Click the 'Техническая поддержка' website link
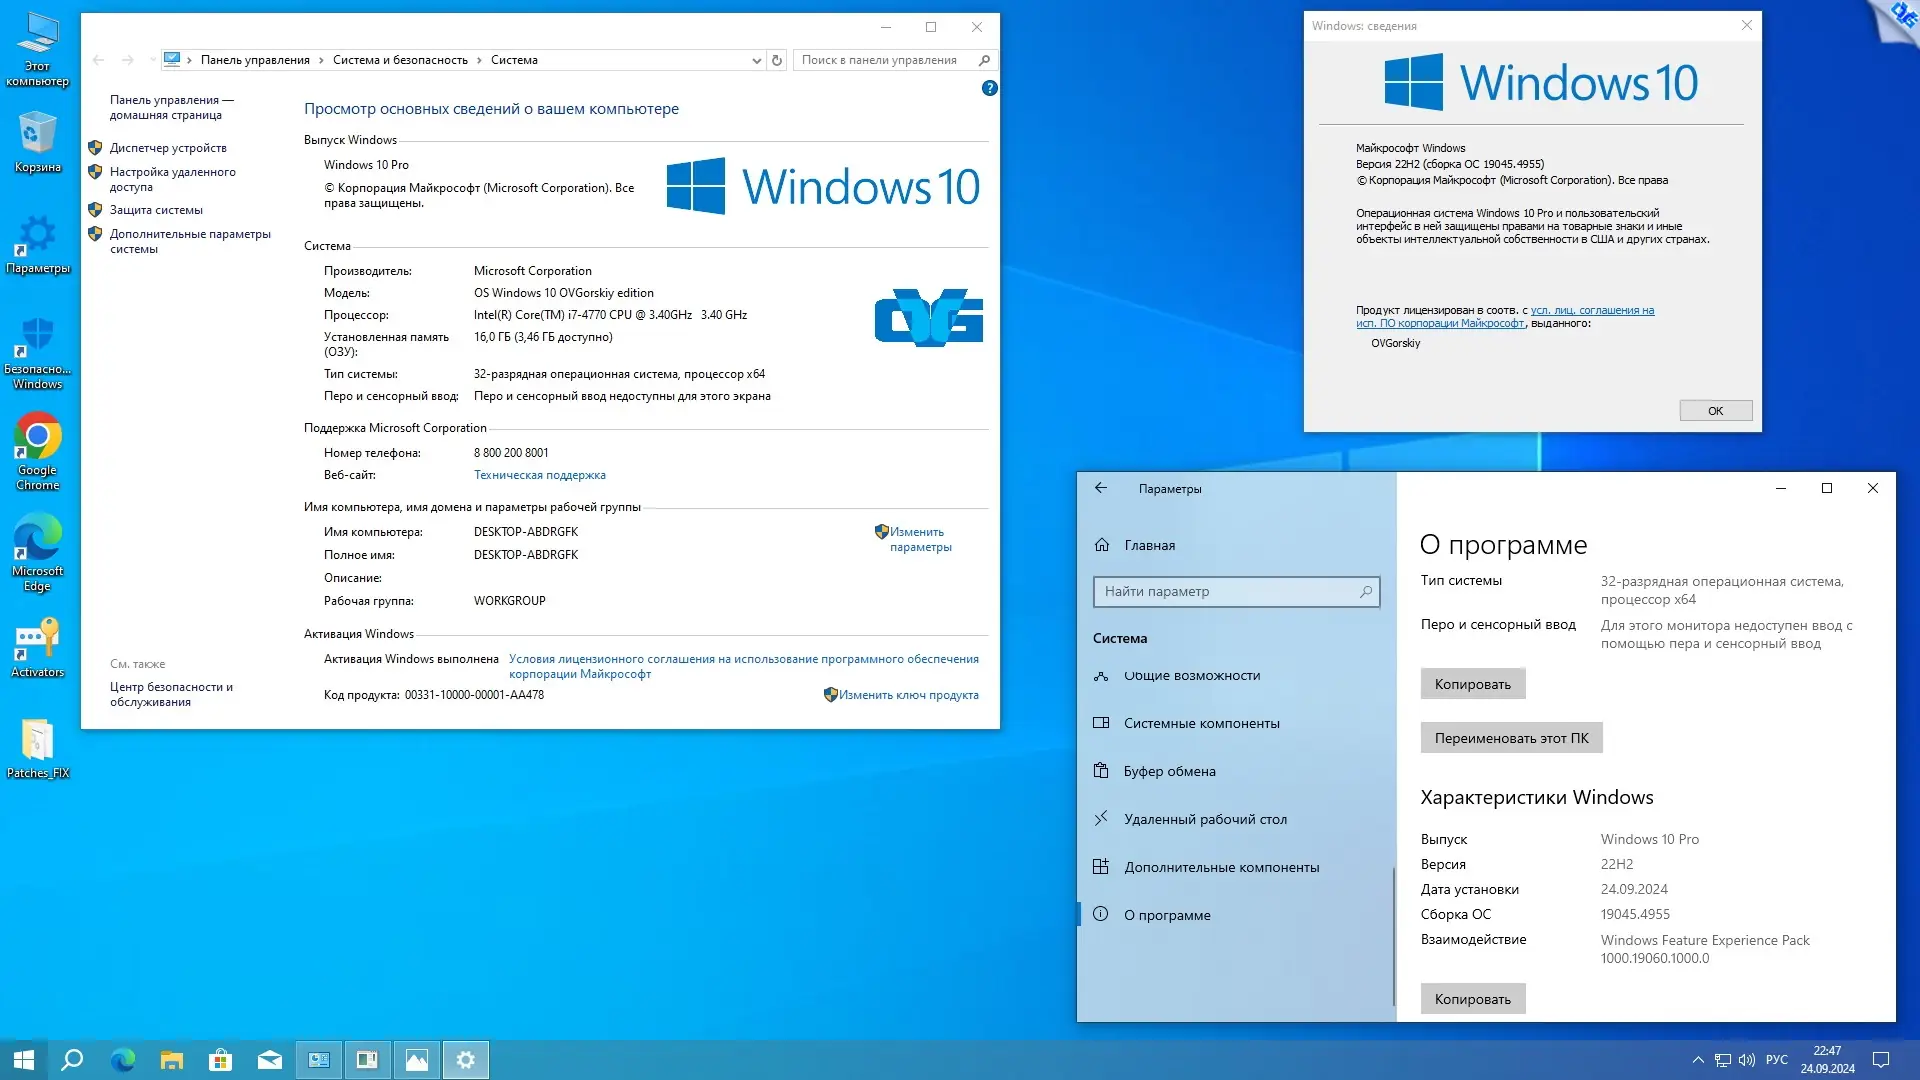Image resolution: width=1920 pixels, height=1080 pixels. coord(539,475)
